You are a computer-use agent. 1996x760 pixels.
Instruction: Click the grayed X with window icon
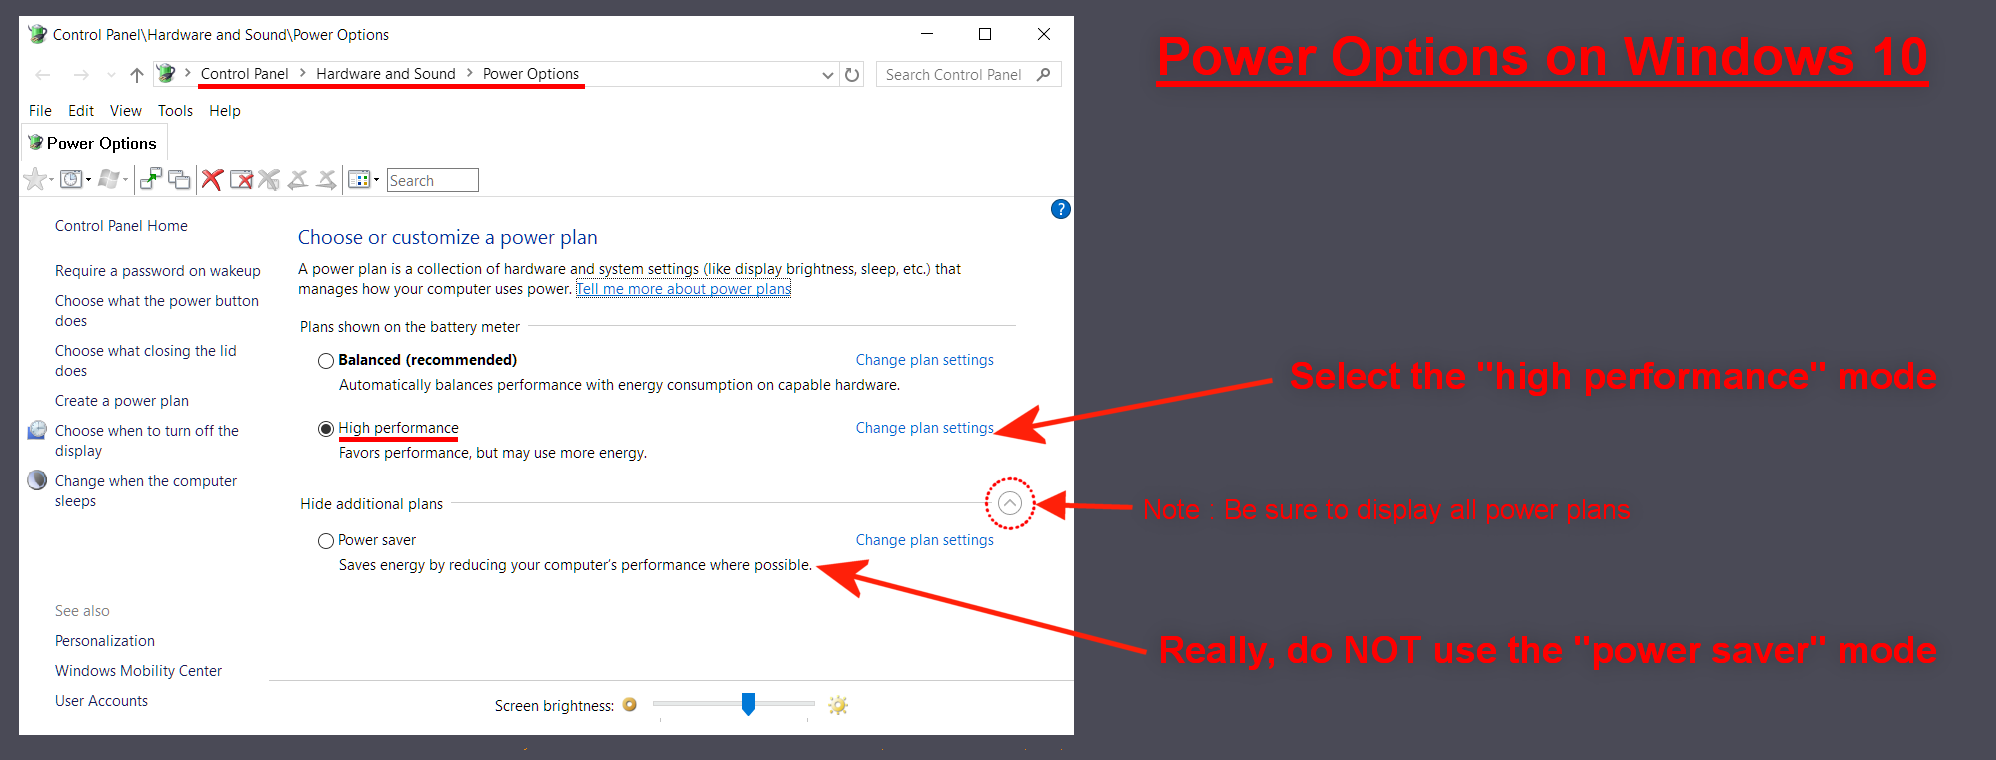point(269,180)
